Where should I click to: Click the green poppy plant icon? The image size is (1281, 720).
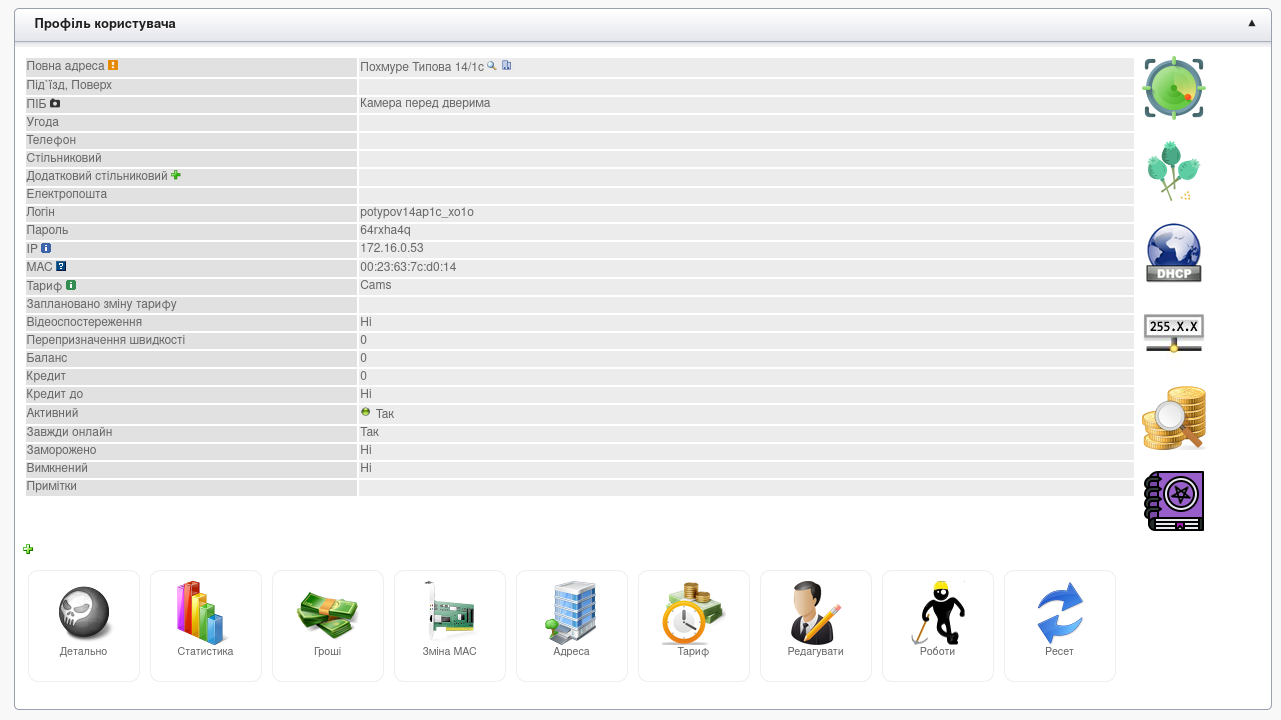tap(1172, 171)
